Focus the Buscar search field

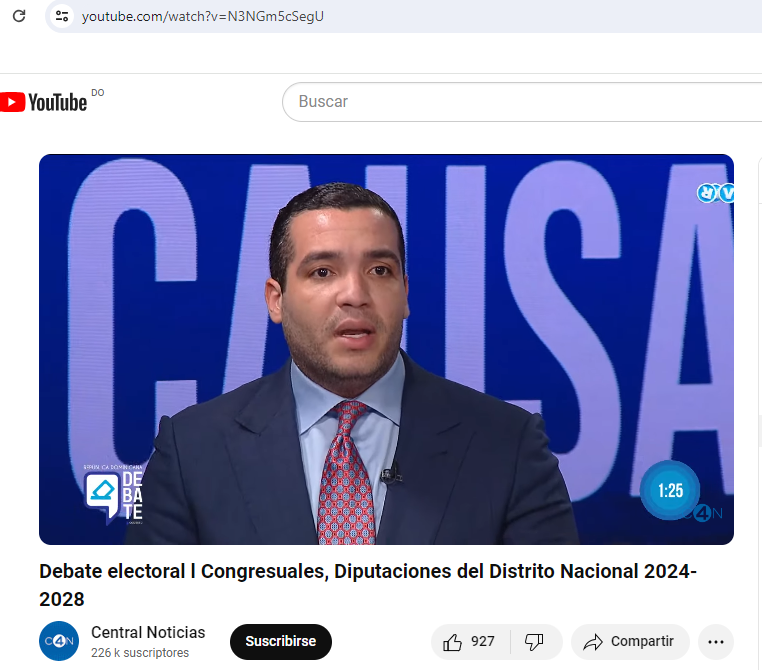click(x=520, y=101)
